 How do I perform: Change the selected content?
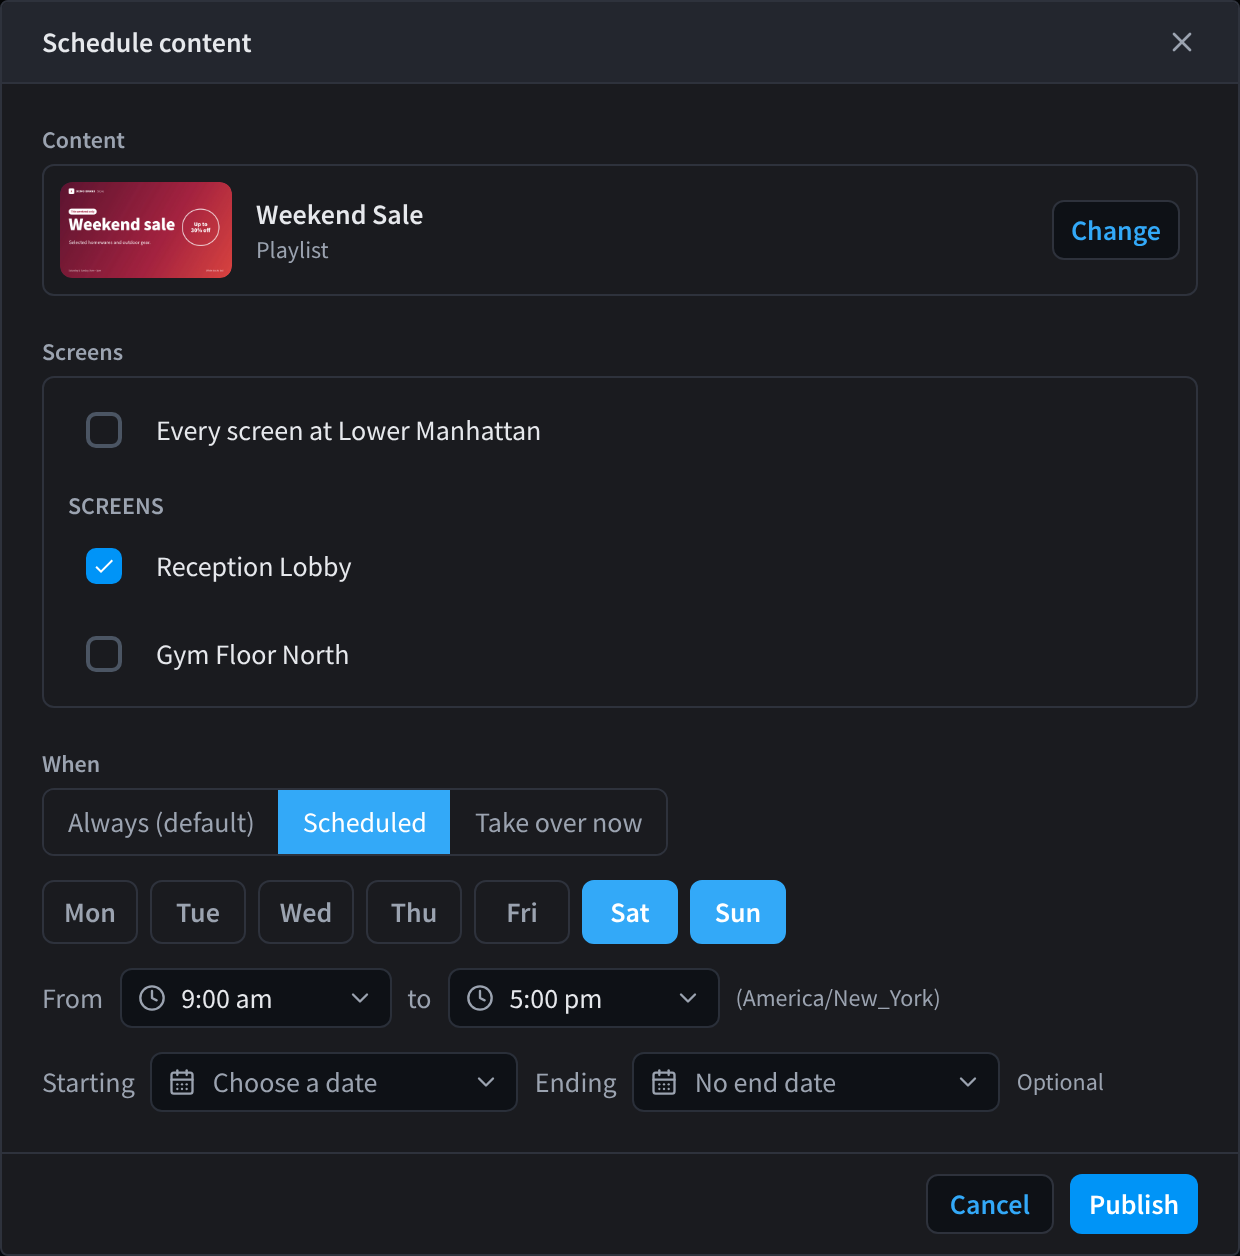pyautogui.click(x=1116, y=230)
